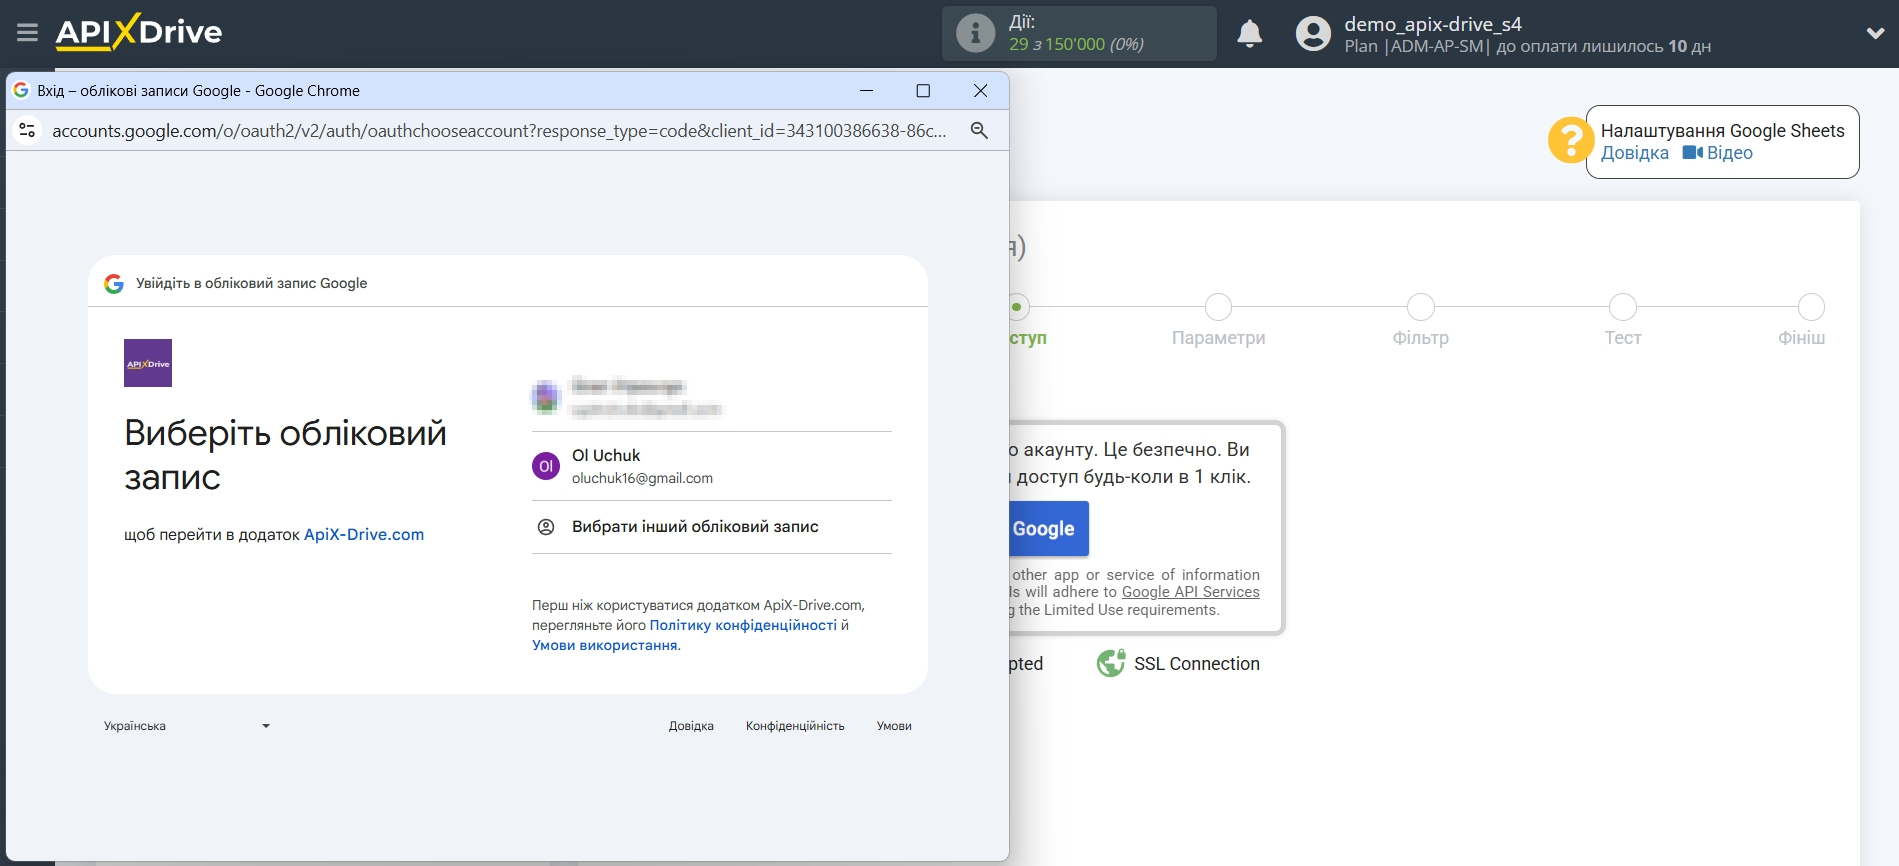Select the Фініш step circle
Viewport: 1899px width, 866px height.
coord(1811,307)
